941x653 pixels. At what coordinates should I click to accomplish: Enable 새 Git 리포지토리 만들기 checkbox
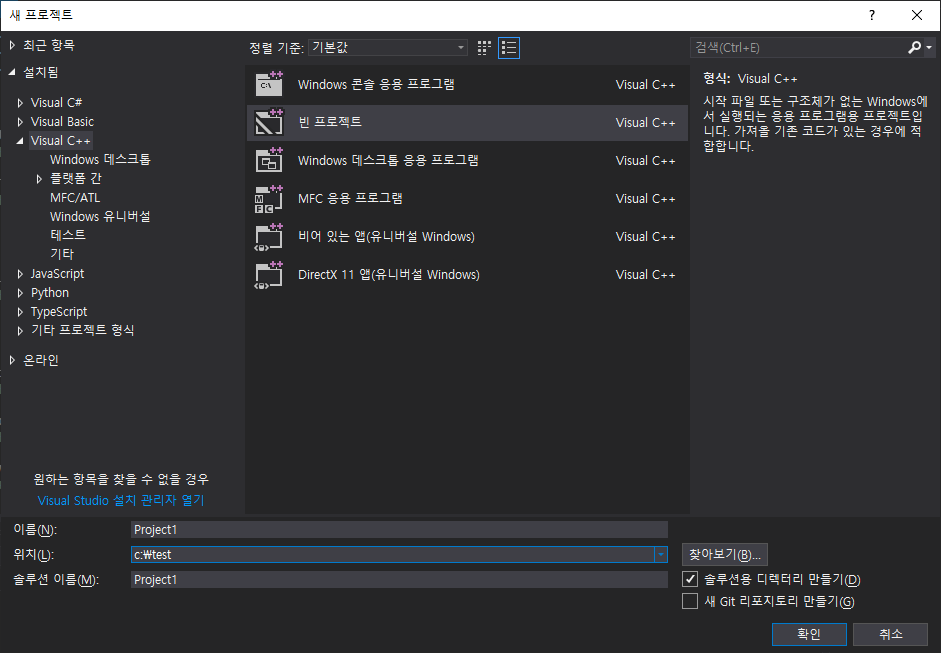[x=690, y=601]
